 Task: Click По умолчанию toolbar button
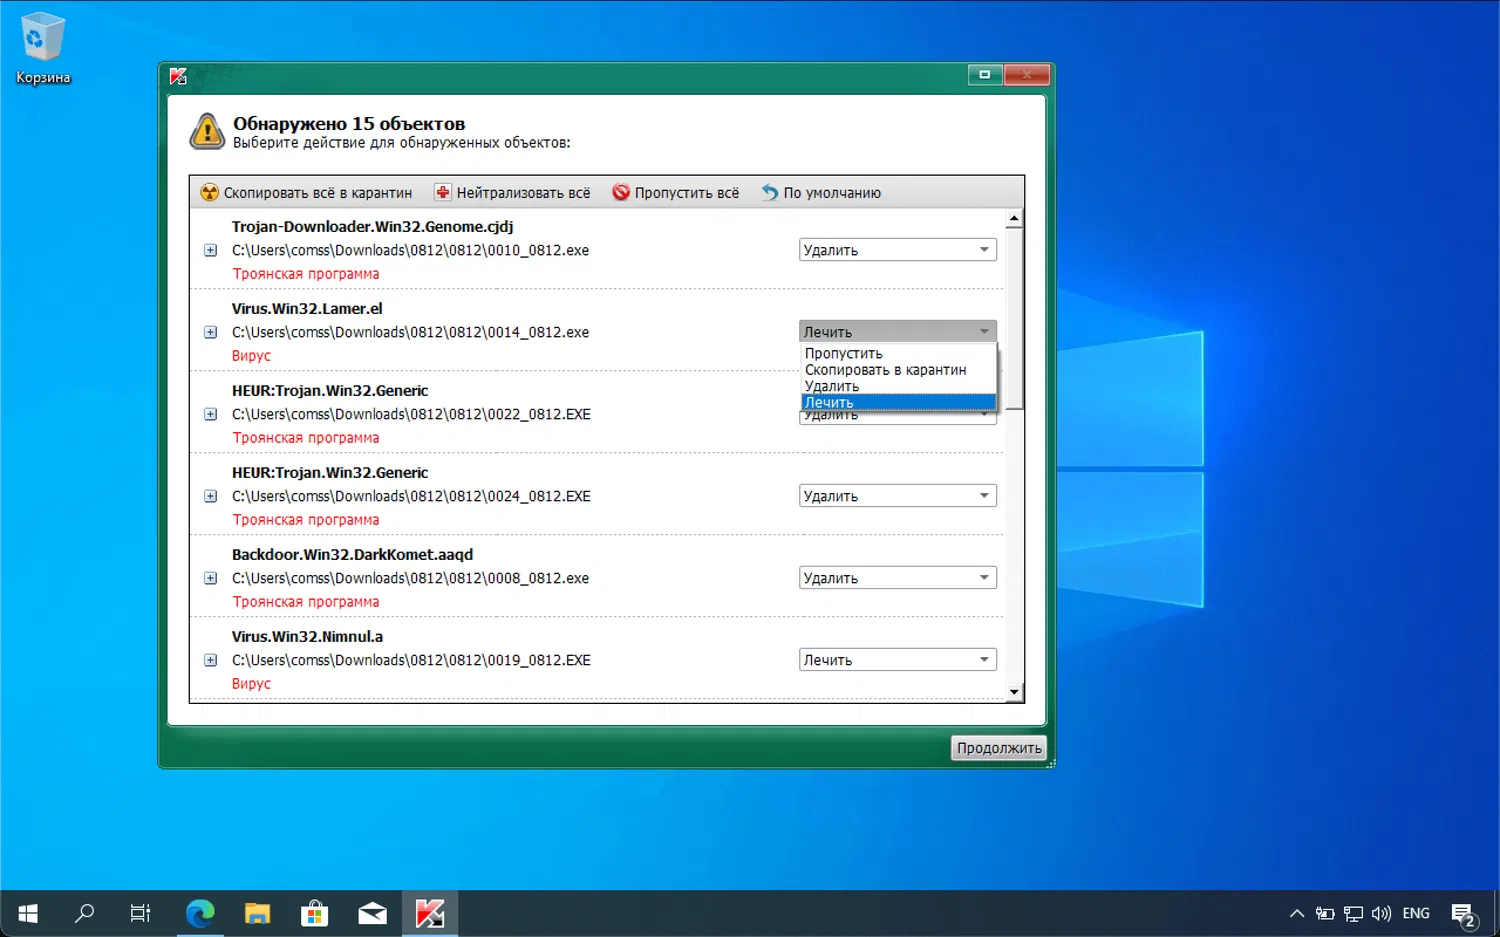coord(822,192)
